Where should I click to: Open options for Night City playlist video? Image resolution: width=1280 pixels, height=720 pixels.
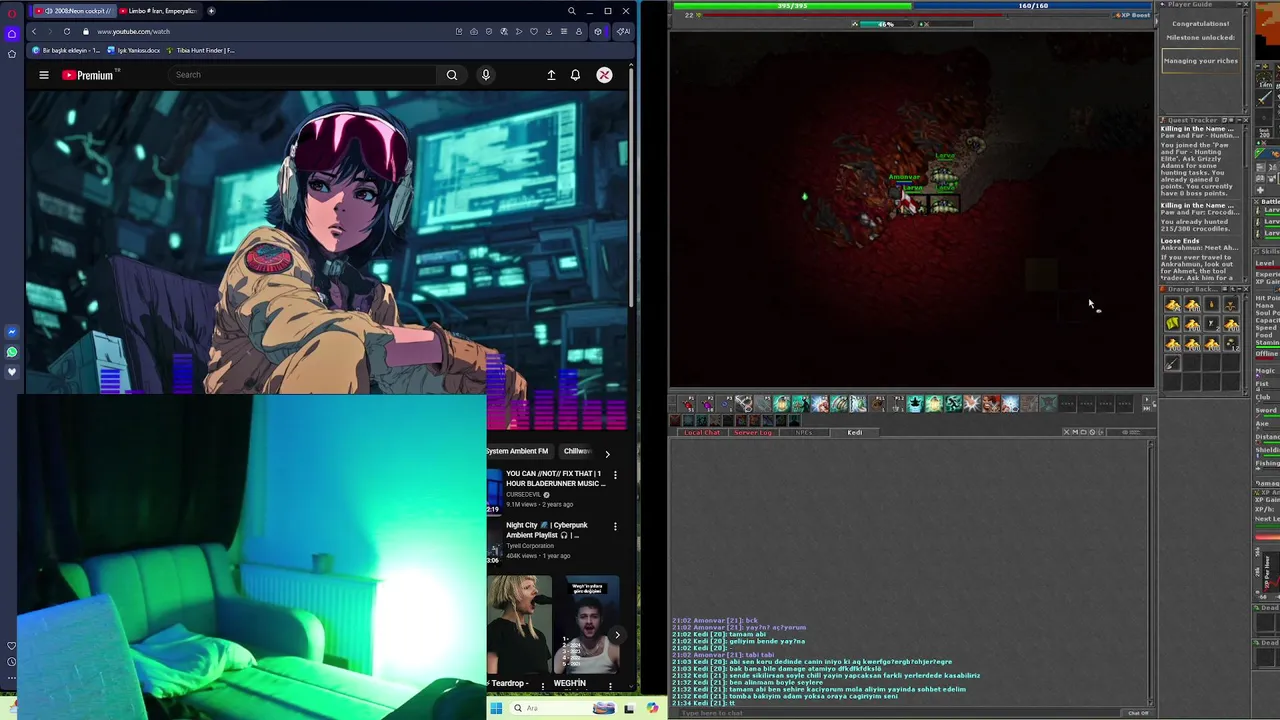click(x=615, y=526)
